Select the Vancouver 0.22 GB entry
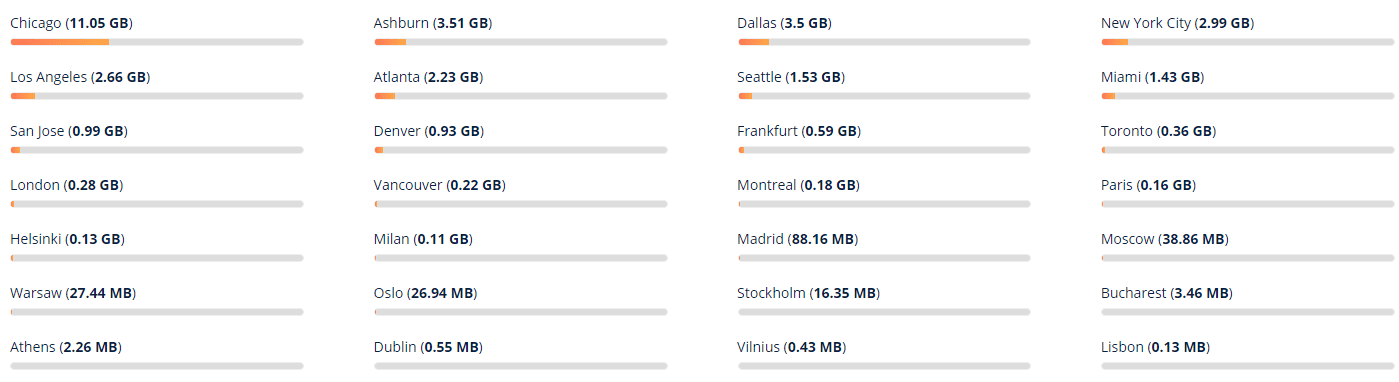Viewport: 1399px width, 382px height. (440, 185)
